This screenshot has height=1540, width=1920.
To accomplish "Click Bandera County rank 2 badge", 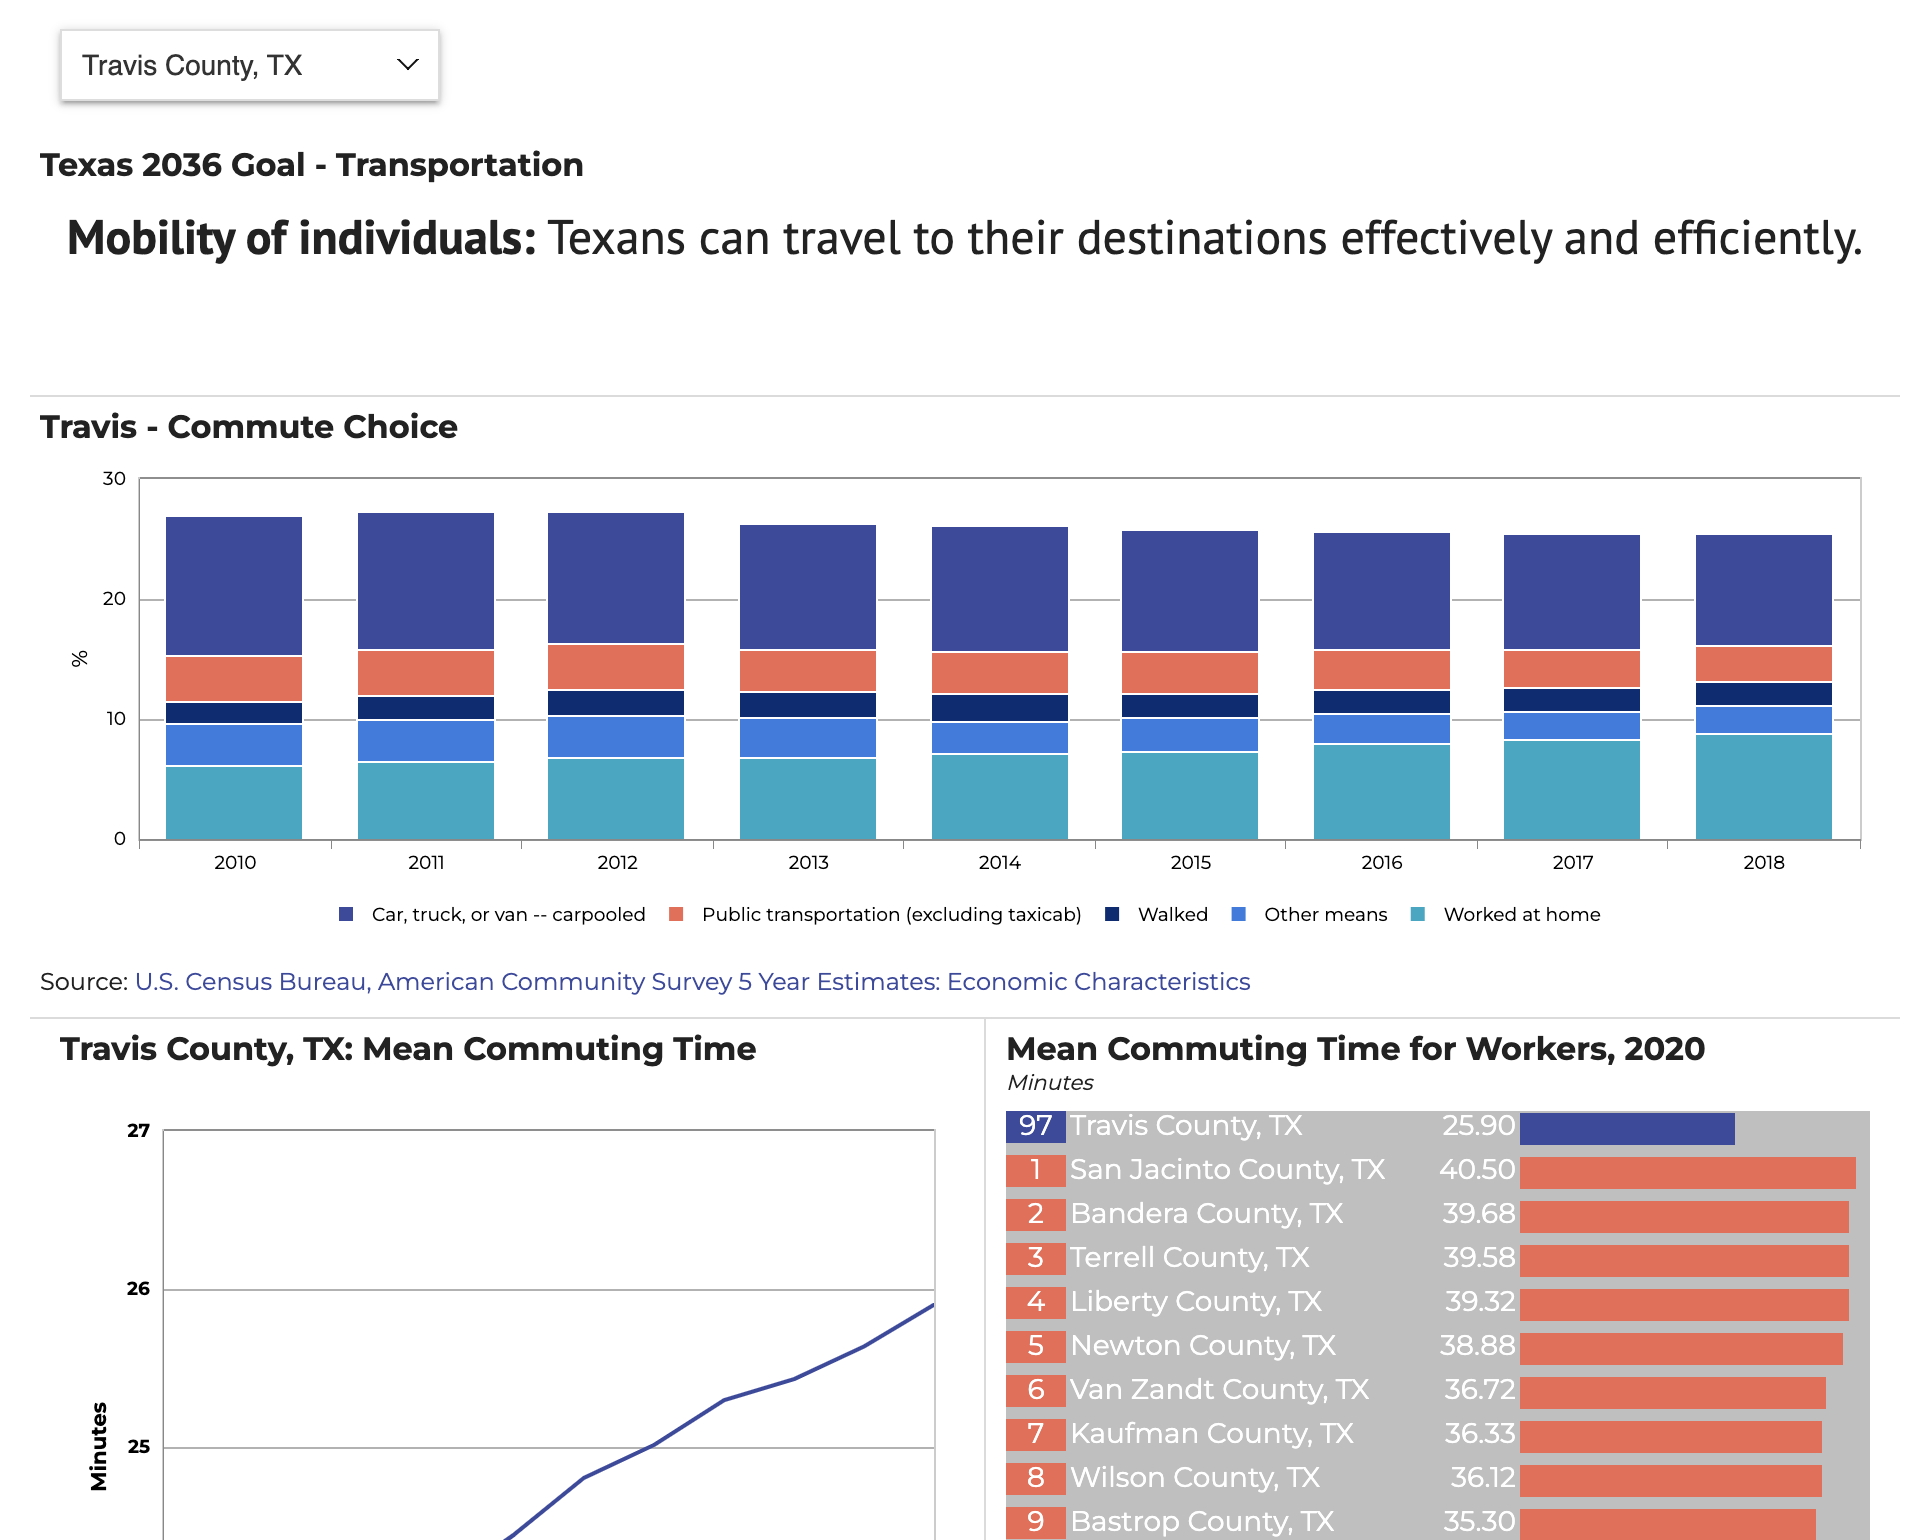I will [x=1035, y=1214].
